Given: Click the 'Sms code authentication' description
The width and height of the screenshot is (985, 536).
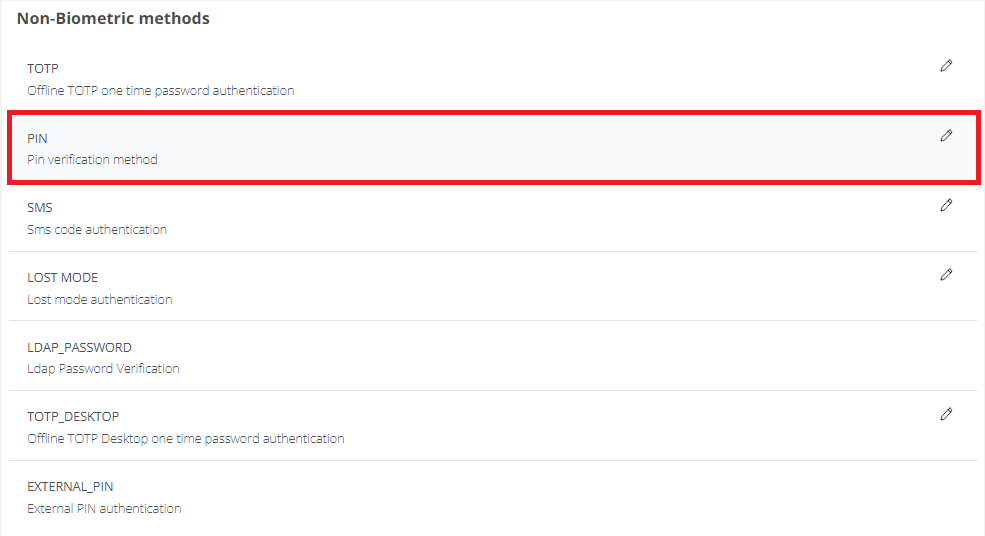Looking at the screenshot, I should tap(97, 230).
